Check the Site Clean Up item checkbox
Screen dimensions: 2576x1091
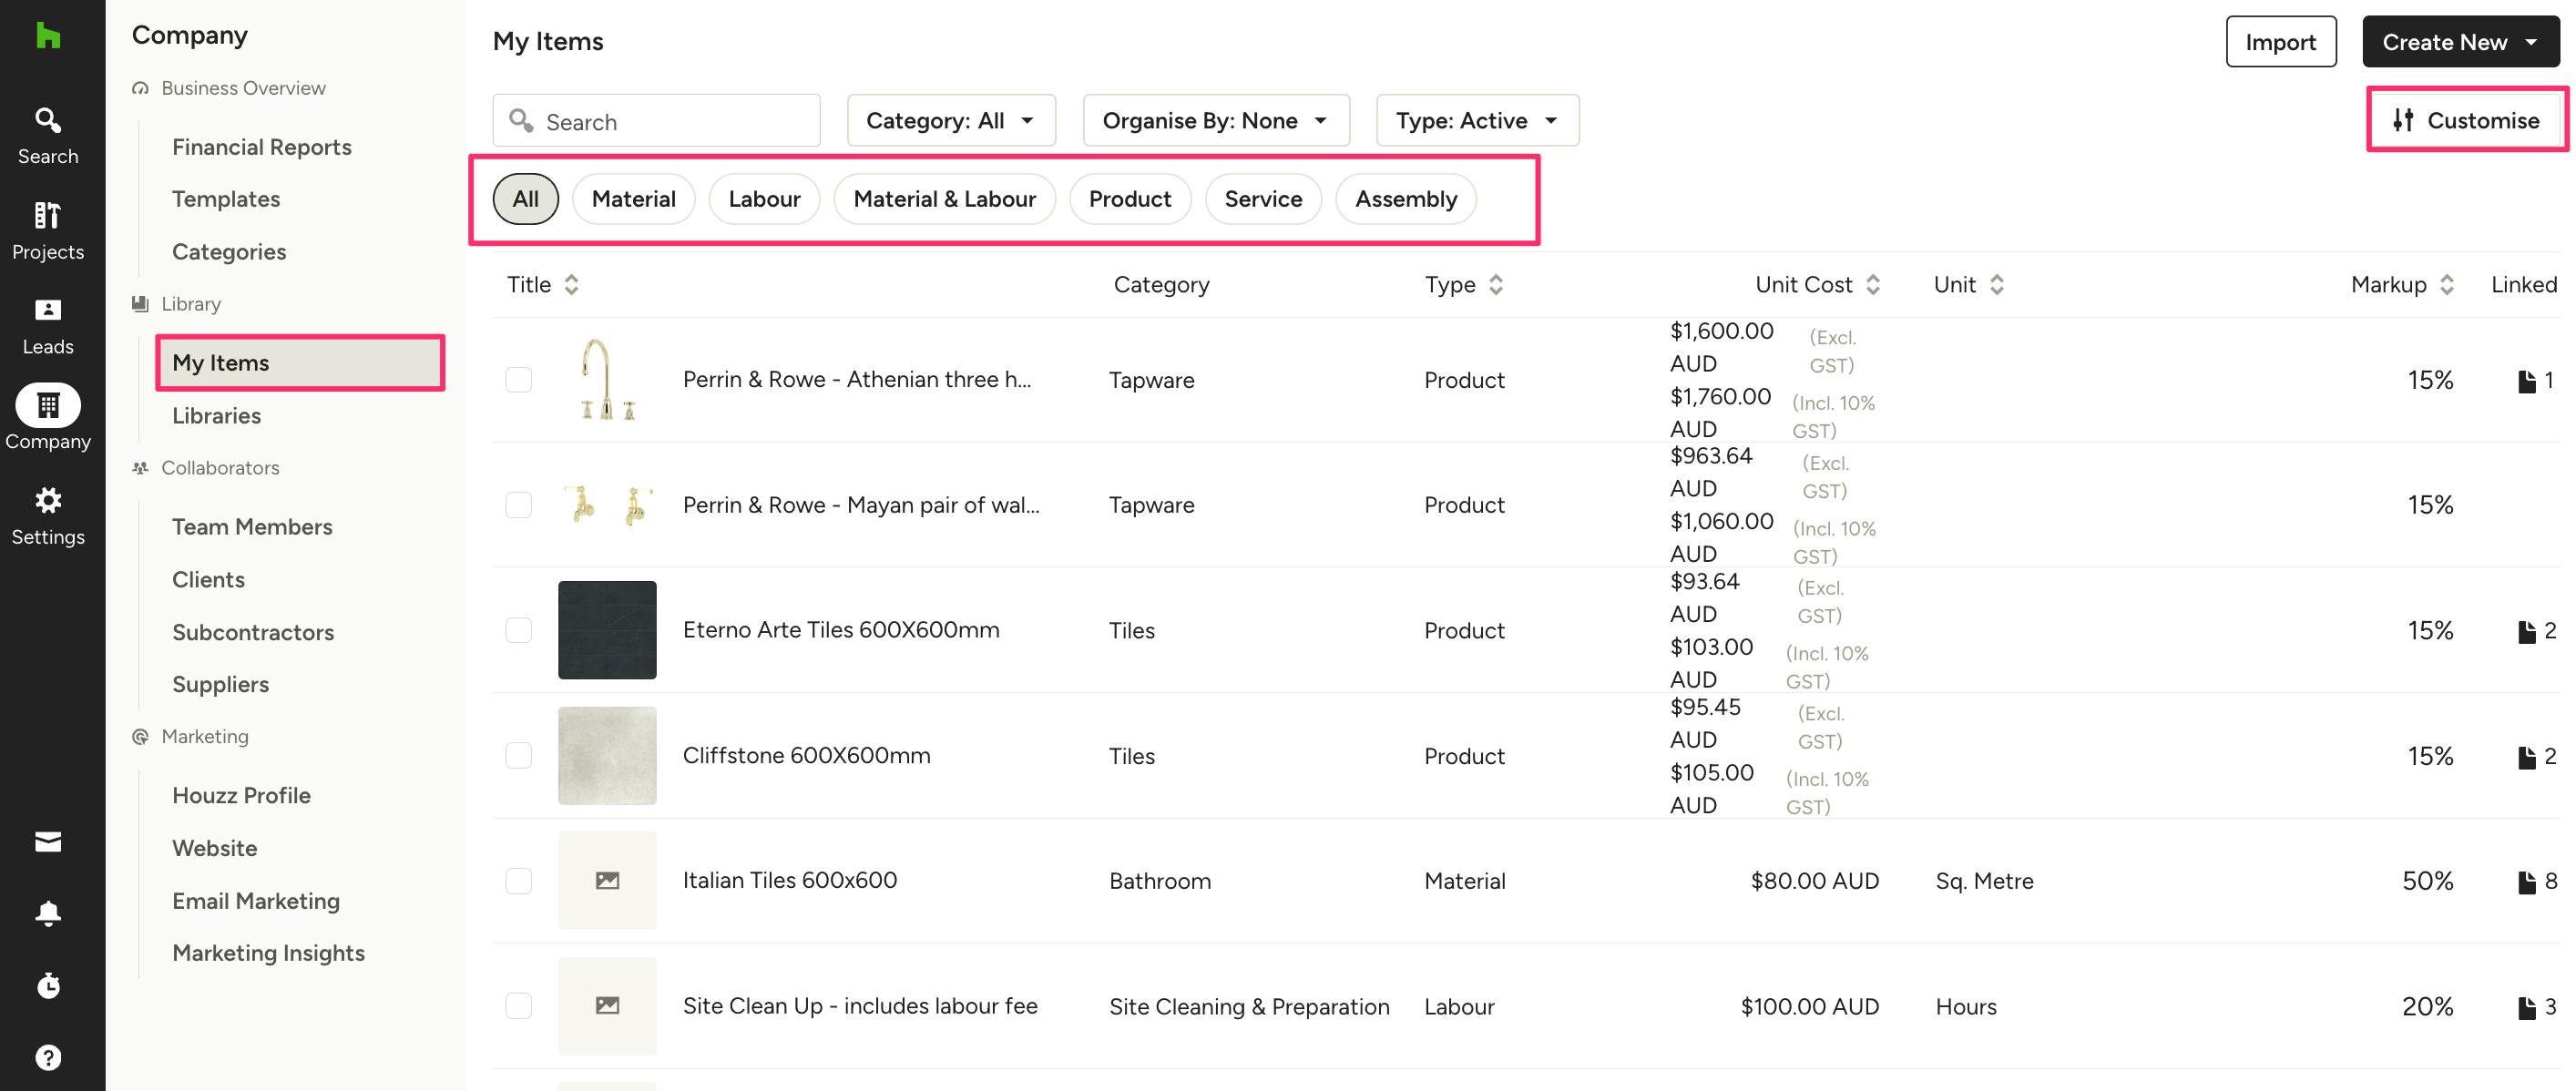click(518, 1005)
